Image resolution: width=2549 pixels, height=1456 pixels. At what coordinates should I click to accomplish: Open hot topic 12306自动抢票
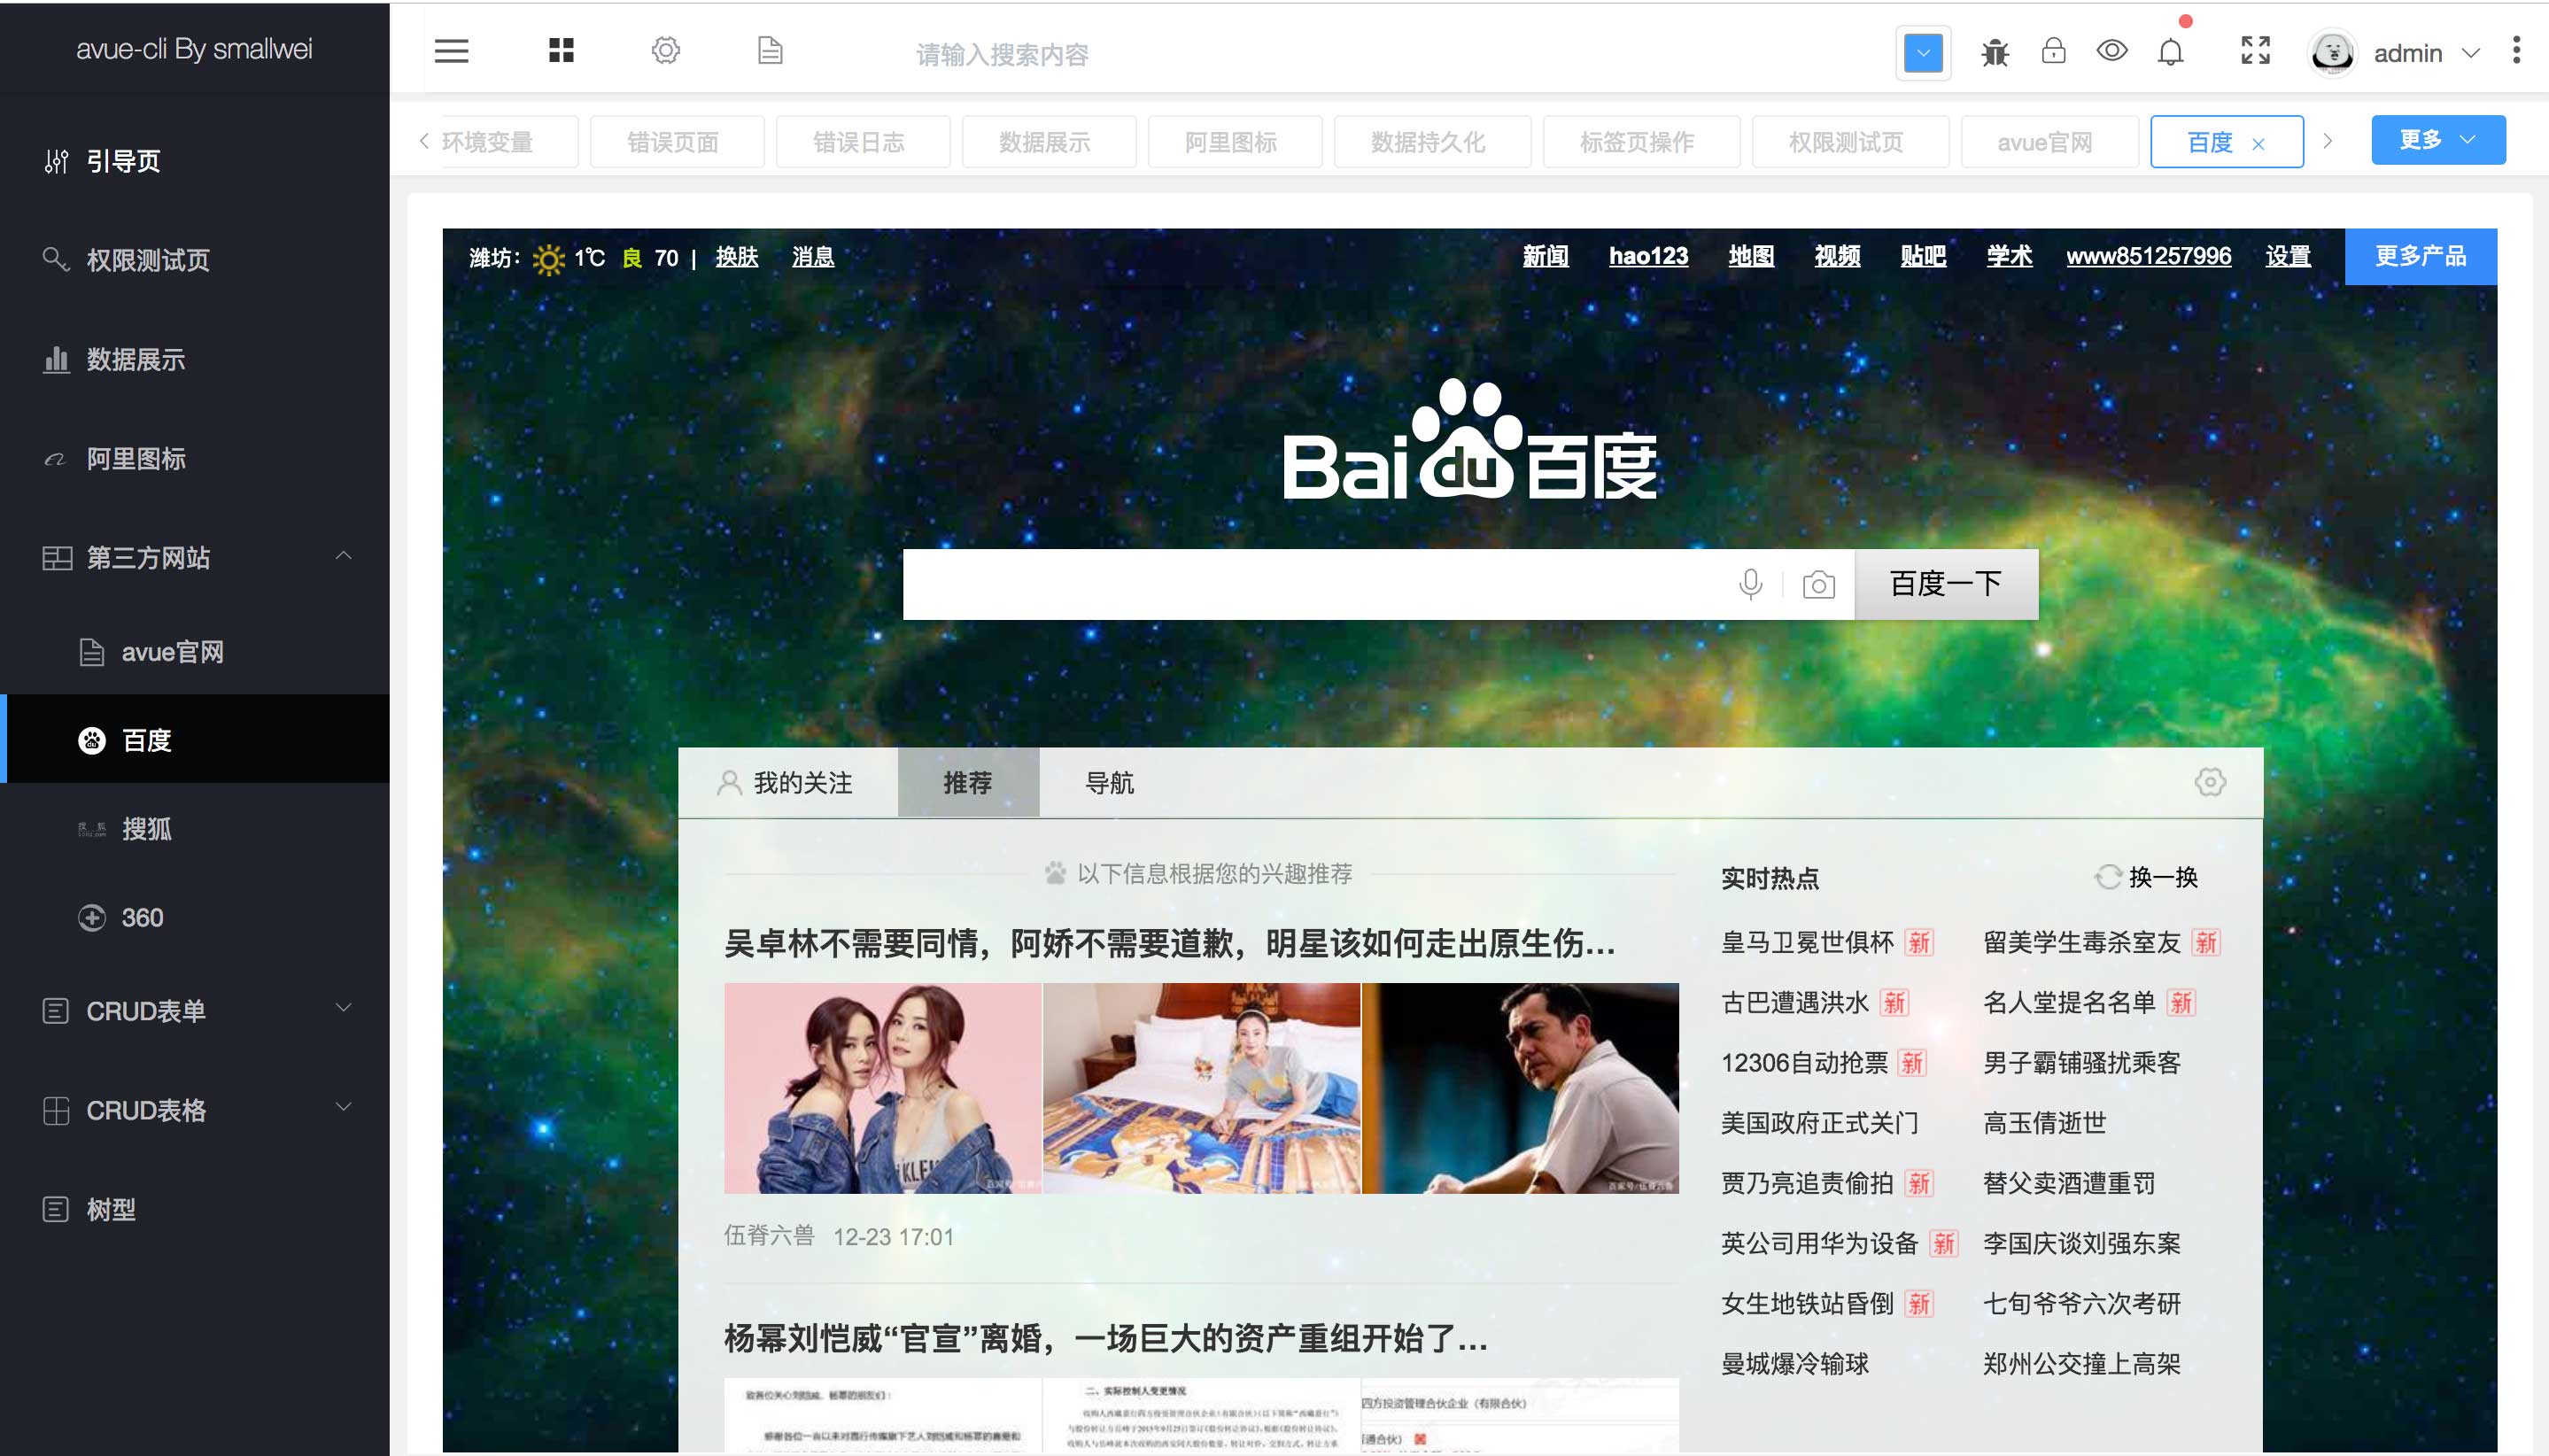point(1804,1063)
